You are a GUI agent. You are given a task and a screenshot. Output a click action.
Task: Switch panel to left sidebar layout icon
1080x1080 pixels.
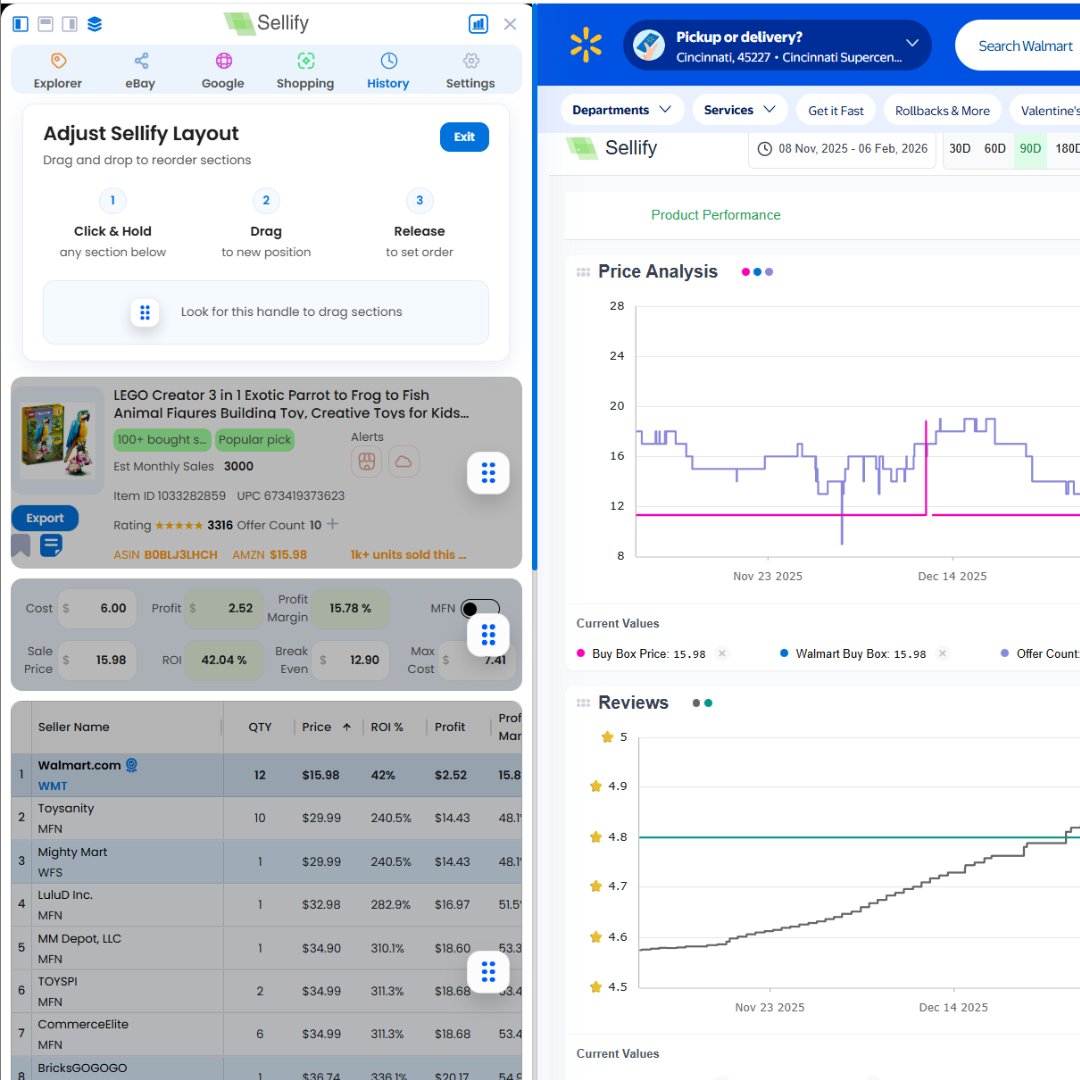tap(21, 24)
